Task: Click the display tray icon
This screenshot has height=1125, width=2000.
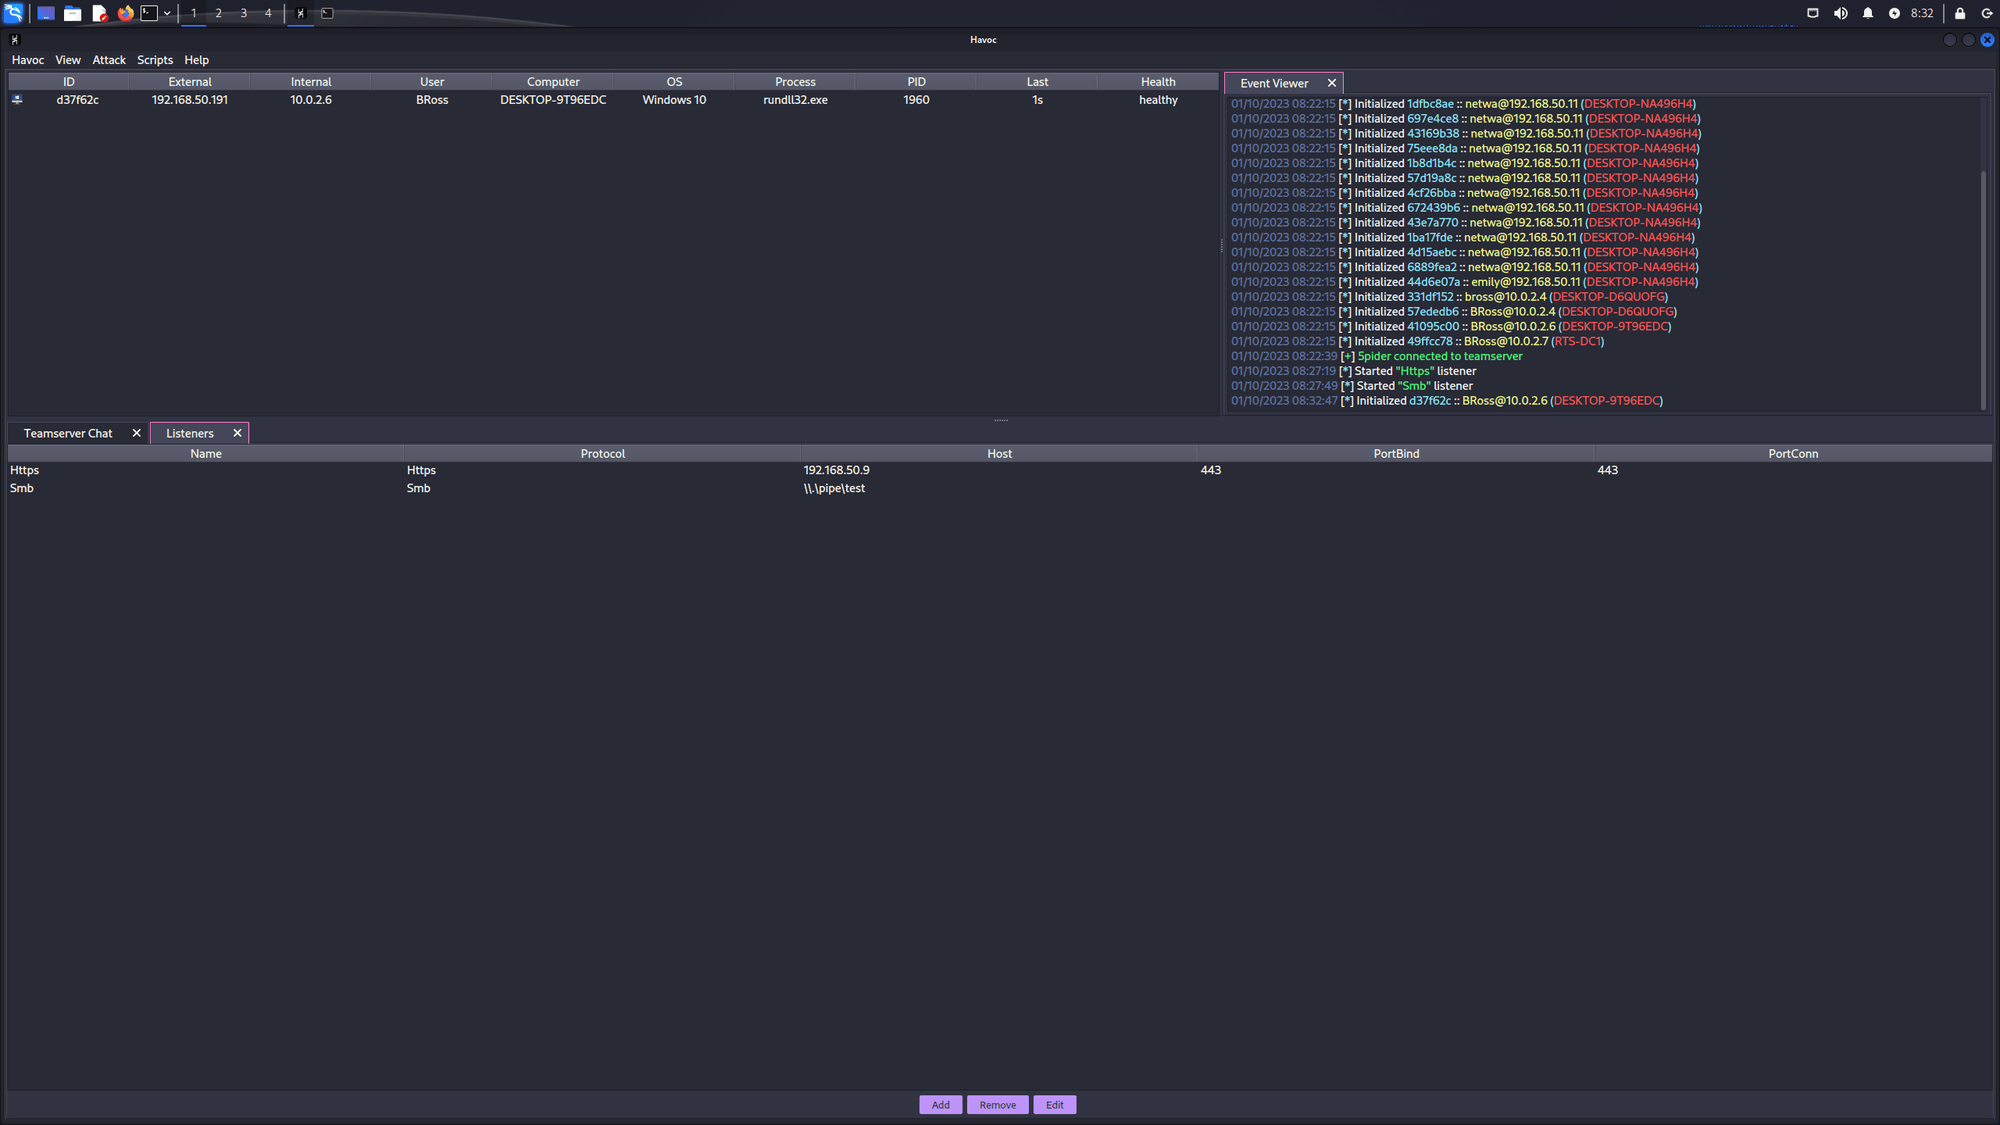Action: coord(1812,13)
